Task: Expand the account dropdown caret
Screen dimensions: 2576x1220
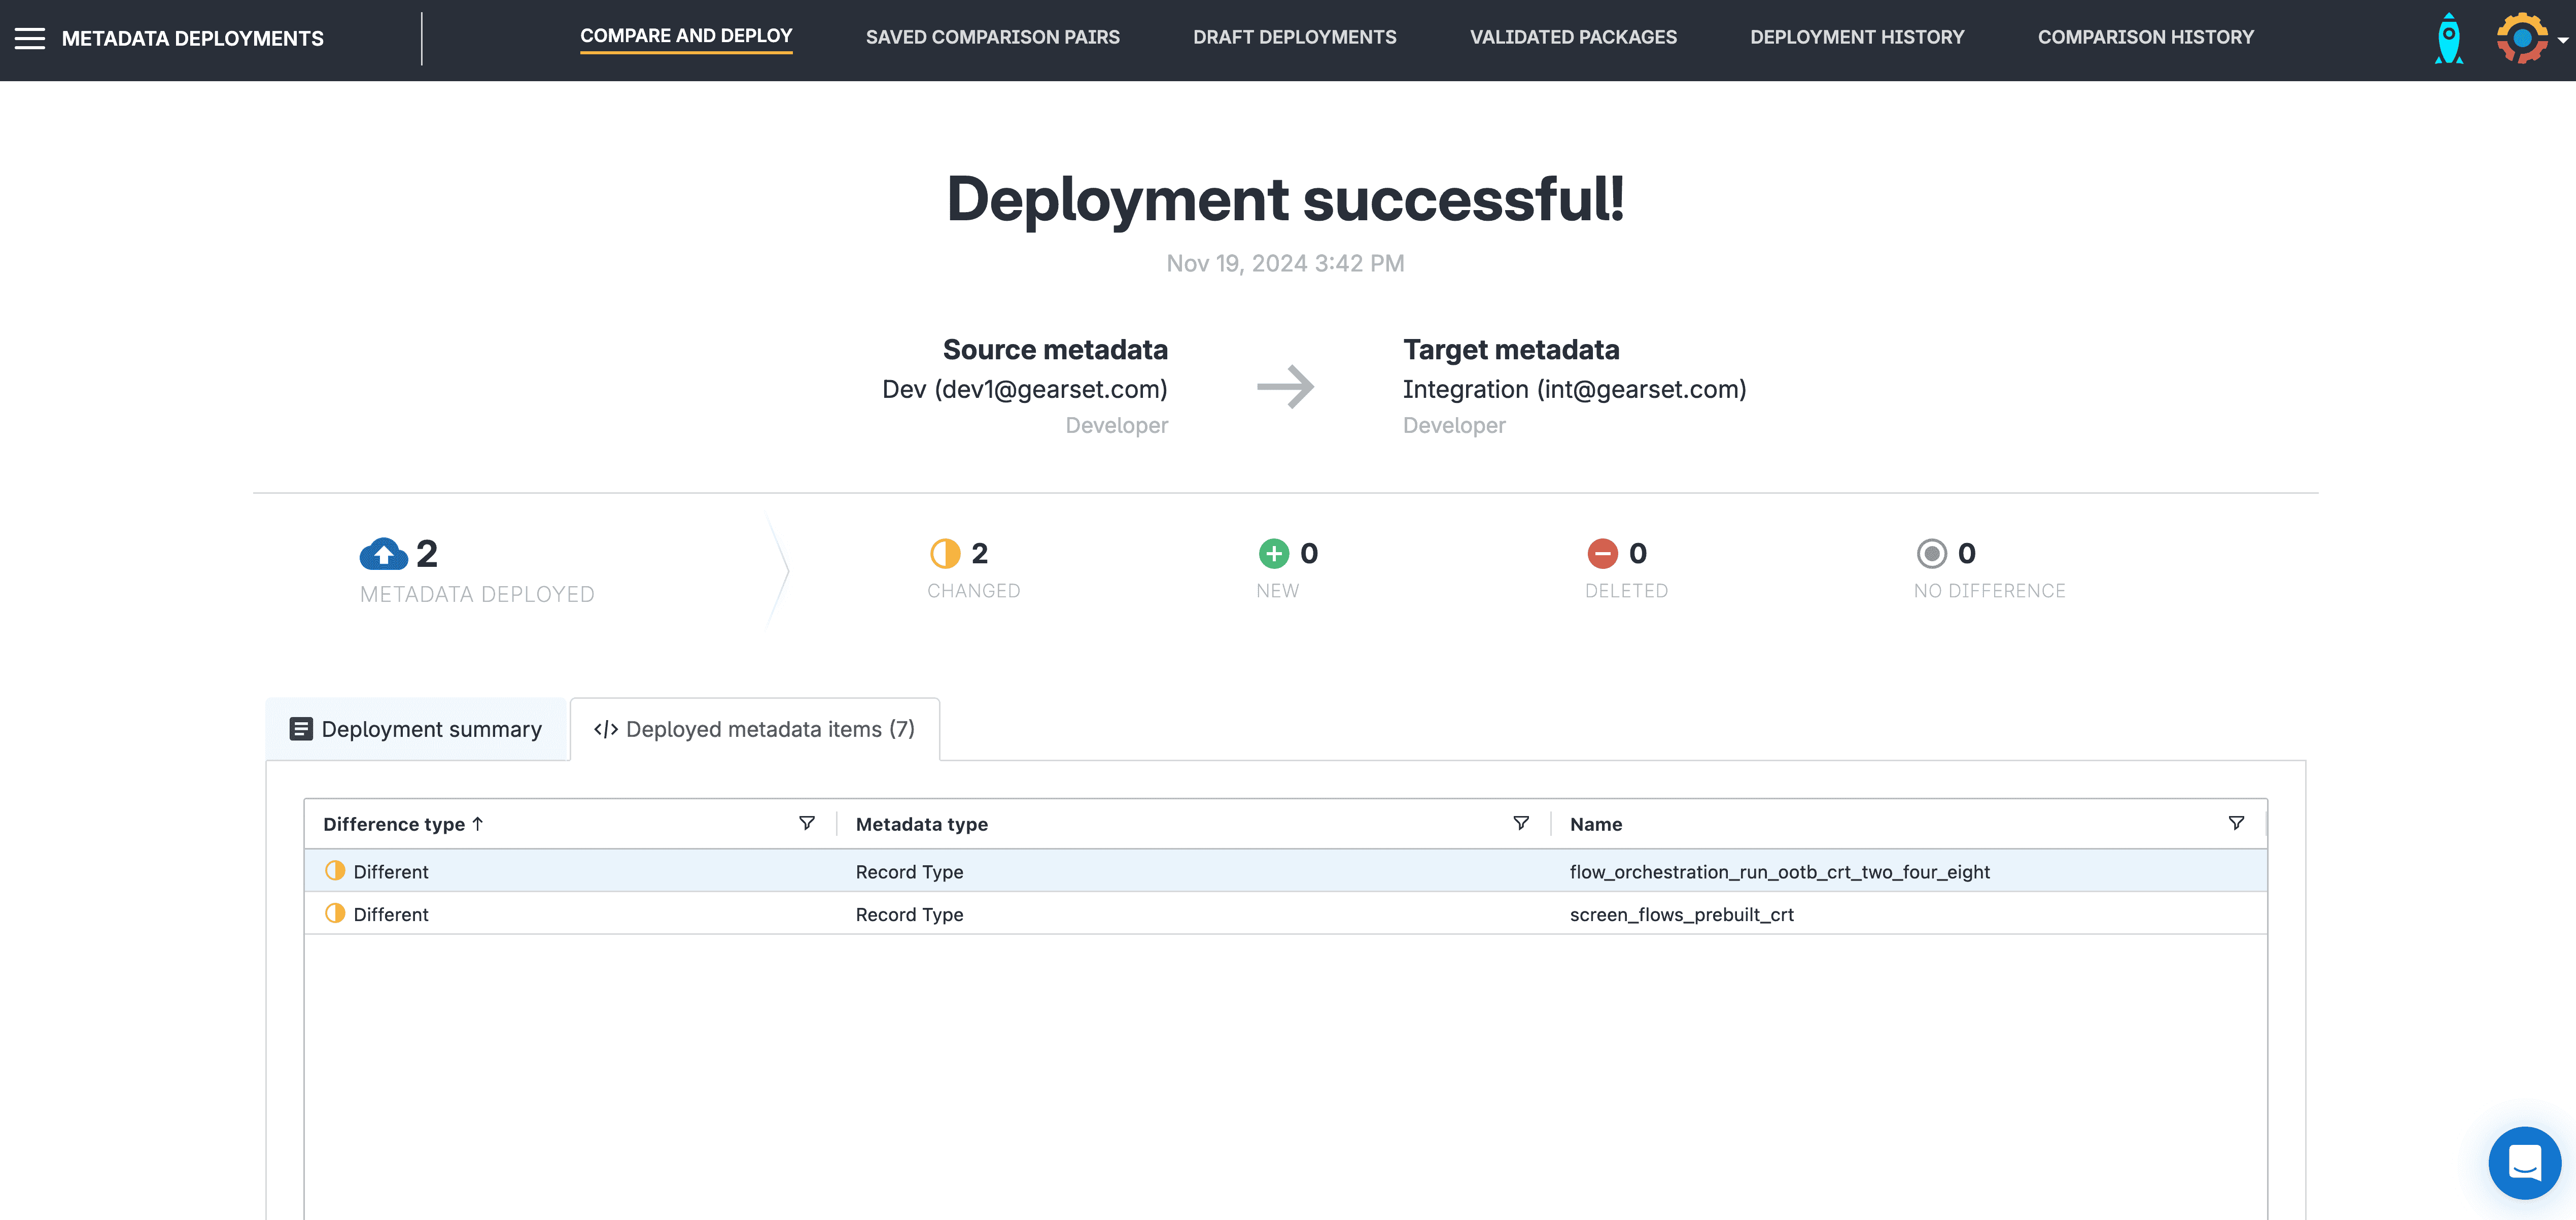Action: point(2563,40)
